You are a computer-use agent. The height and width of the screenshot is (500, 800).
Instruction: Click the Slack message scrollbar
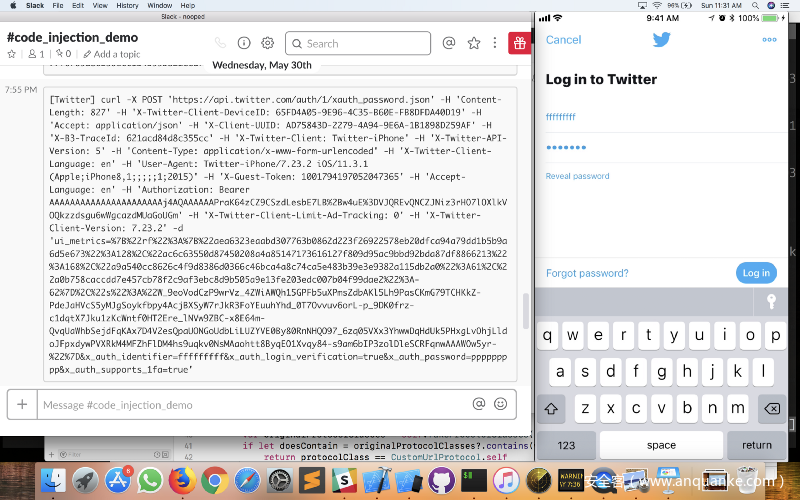pos(526,311)
